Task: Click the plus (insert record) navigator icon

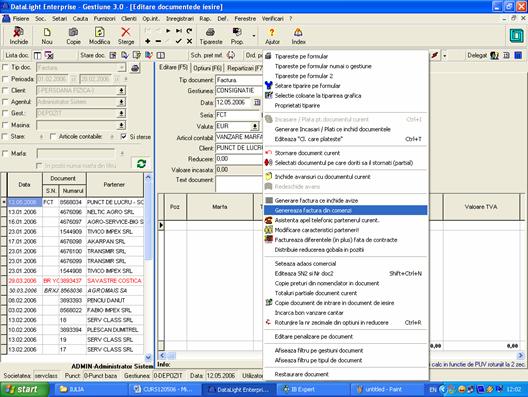Action: (147, 41)
